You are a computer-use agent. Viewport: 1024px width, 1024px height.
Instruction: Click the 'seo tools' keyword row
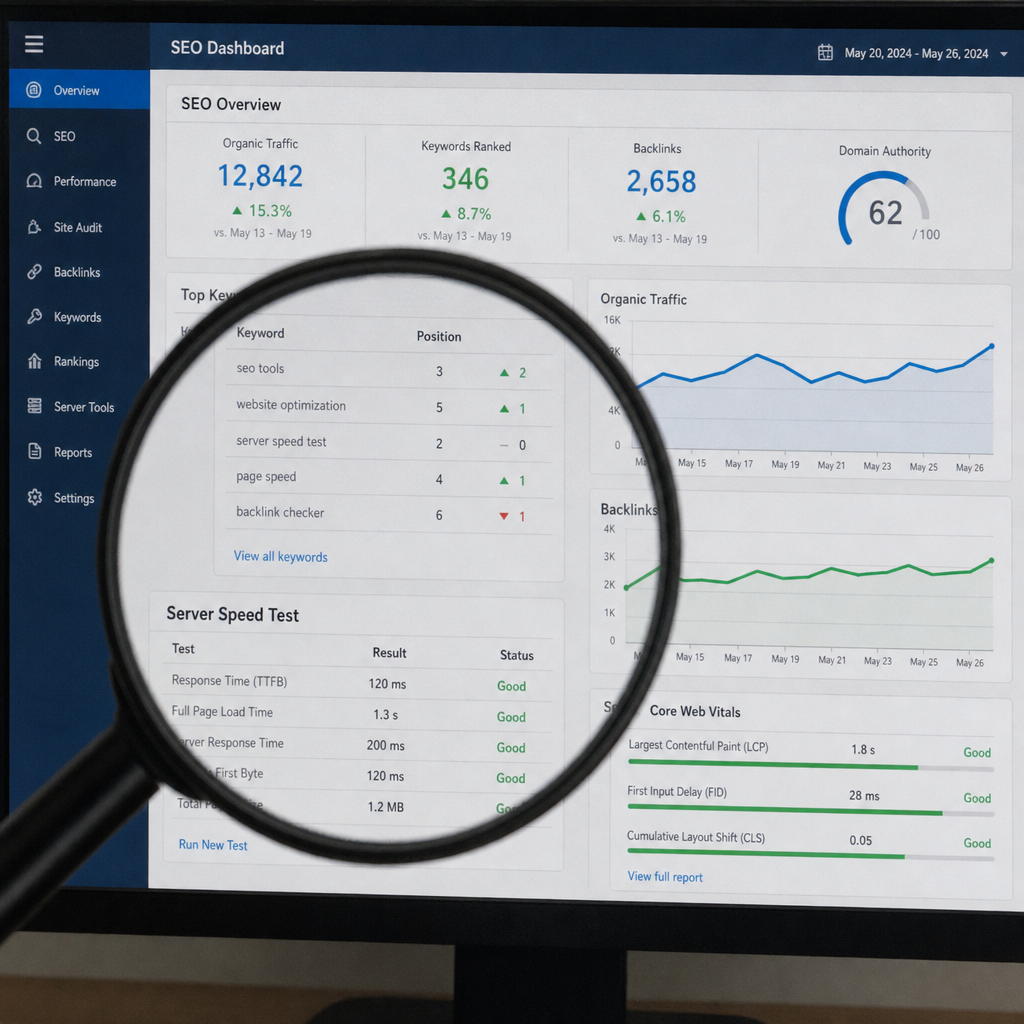point(389,370)
